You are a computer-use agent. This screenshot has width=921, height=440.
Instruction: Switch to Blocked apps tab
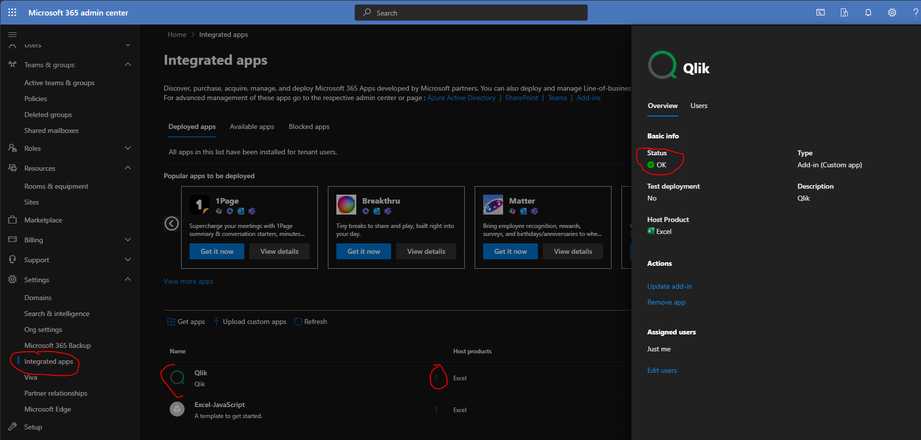(x=309, y=127)
